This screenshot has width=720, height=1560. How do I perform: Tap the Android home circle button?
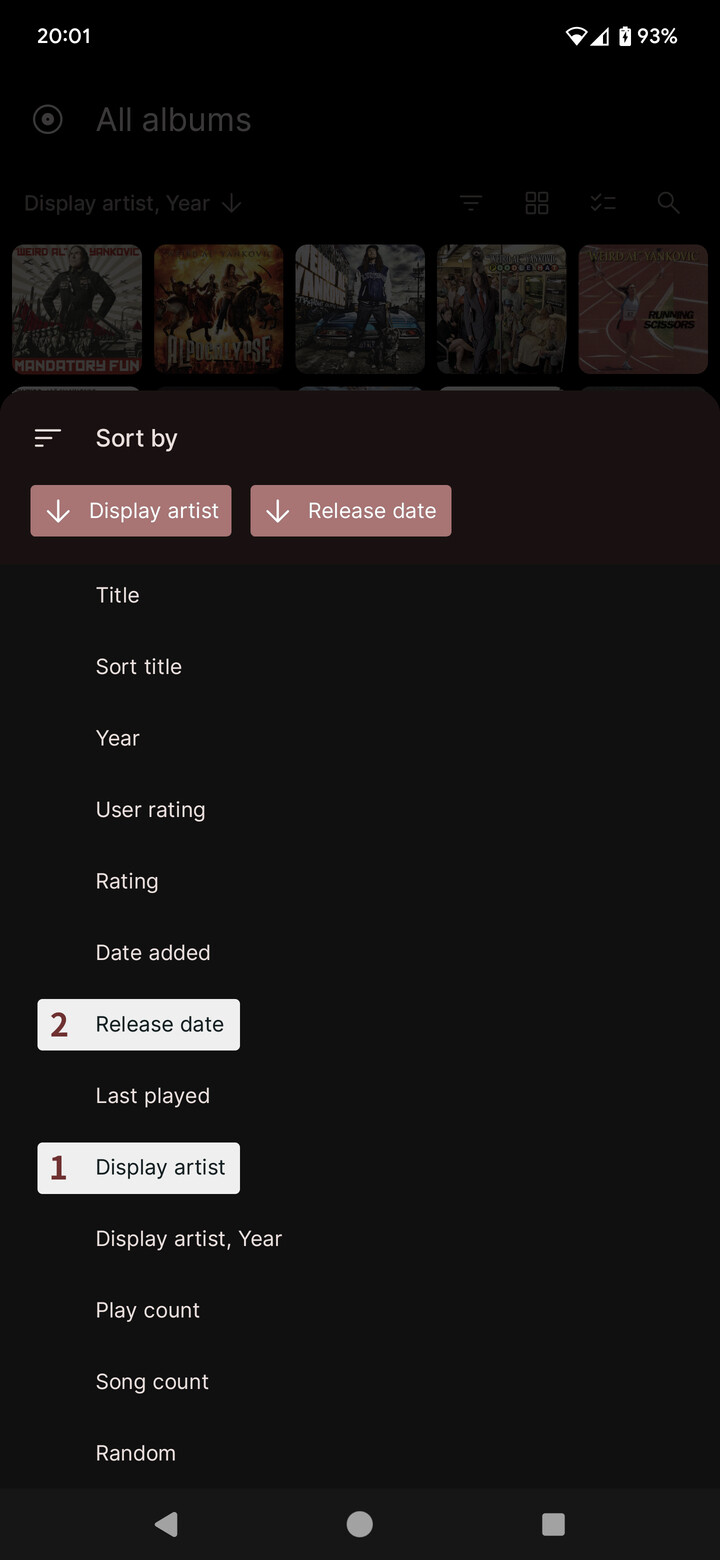(x=360, y=1524)
